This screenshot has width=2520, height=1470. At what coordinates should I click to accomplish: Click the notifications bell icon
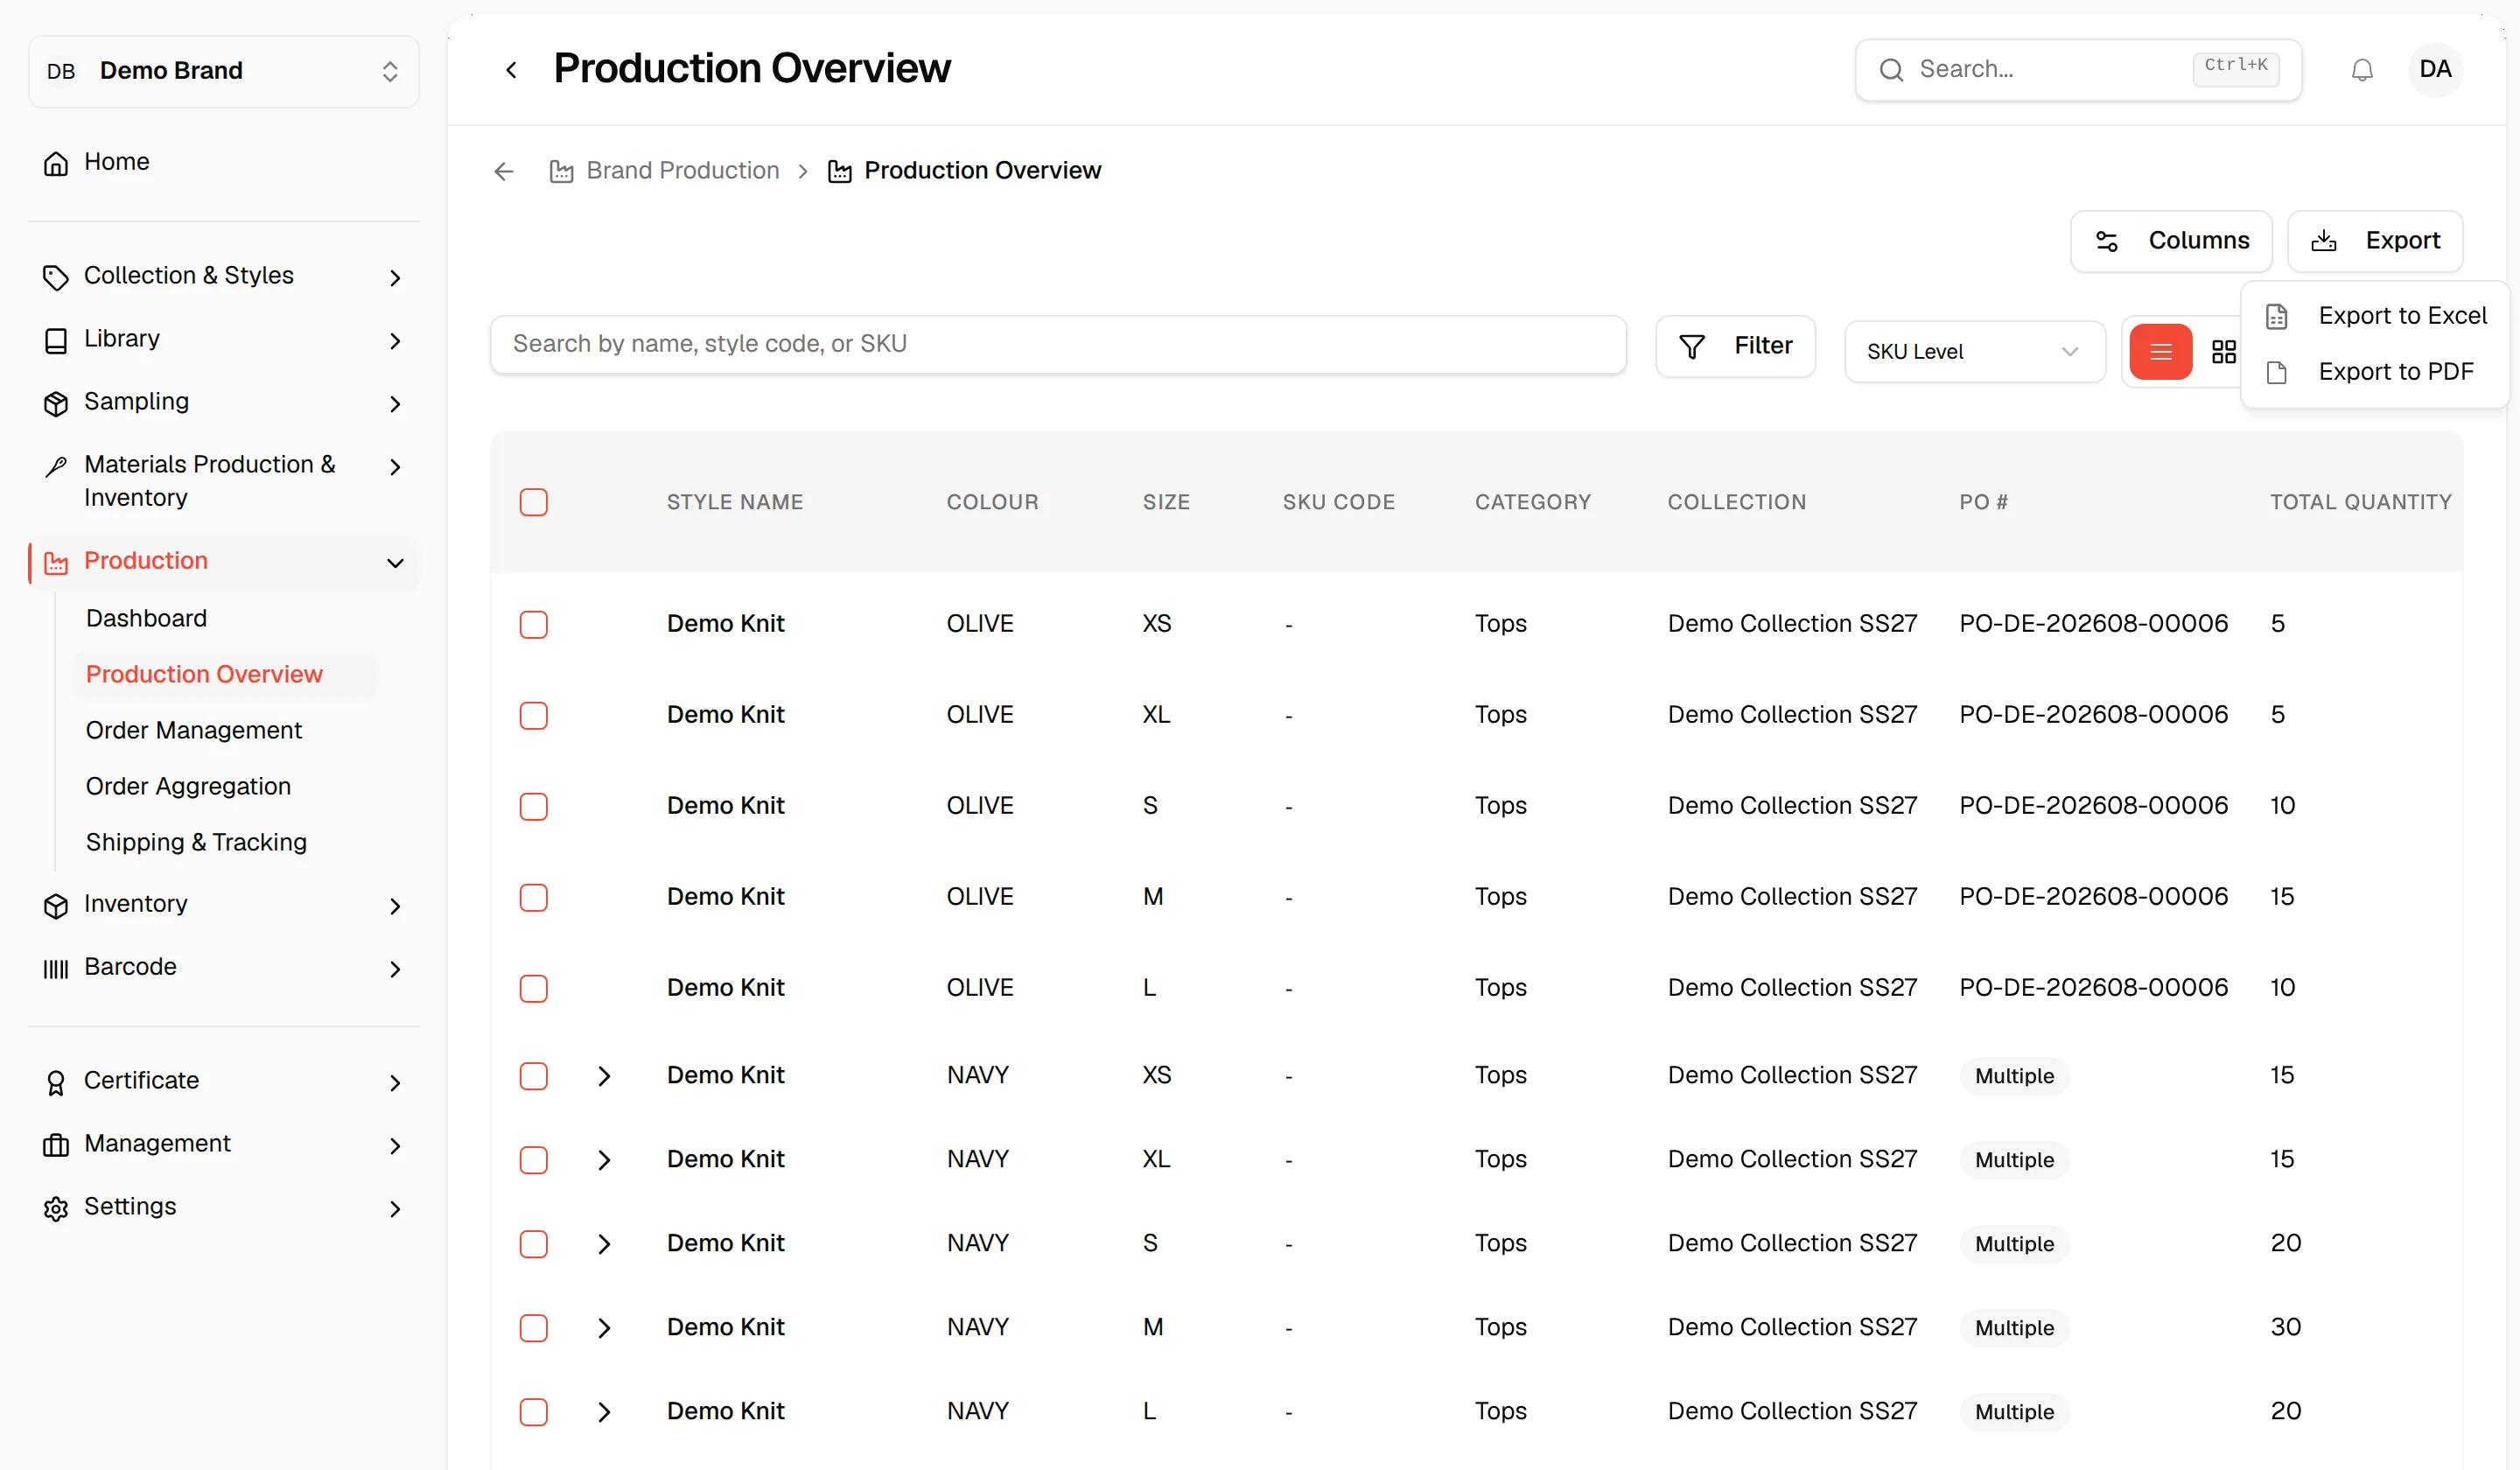click(2362, 70)
